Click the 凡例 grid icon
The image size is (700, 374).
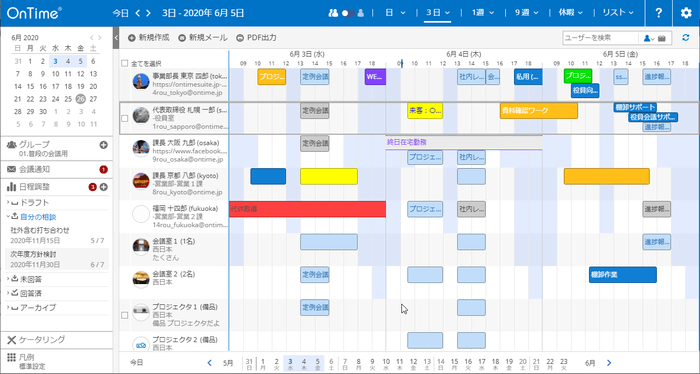click(12, 357)
